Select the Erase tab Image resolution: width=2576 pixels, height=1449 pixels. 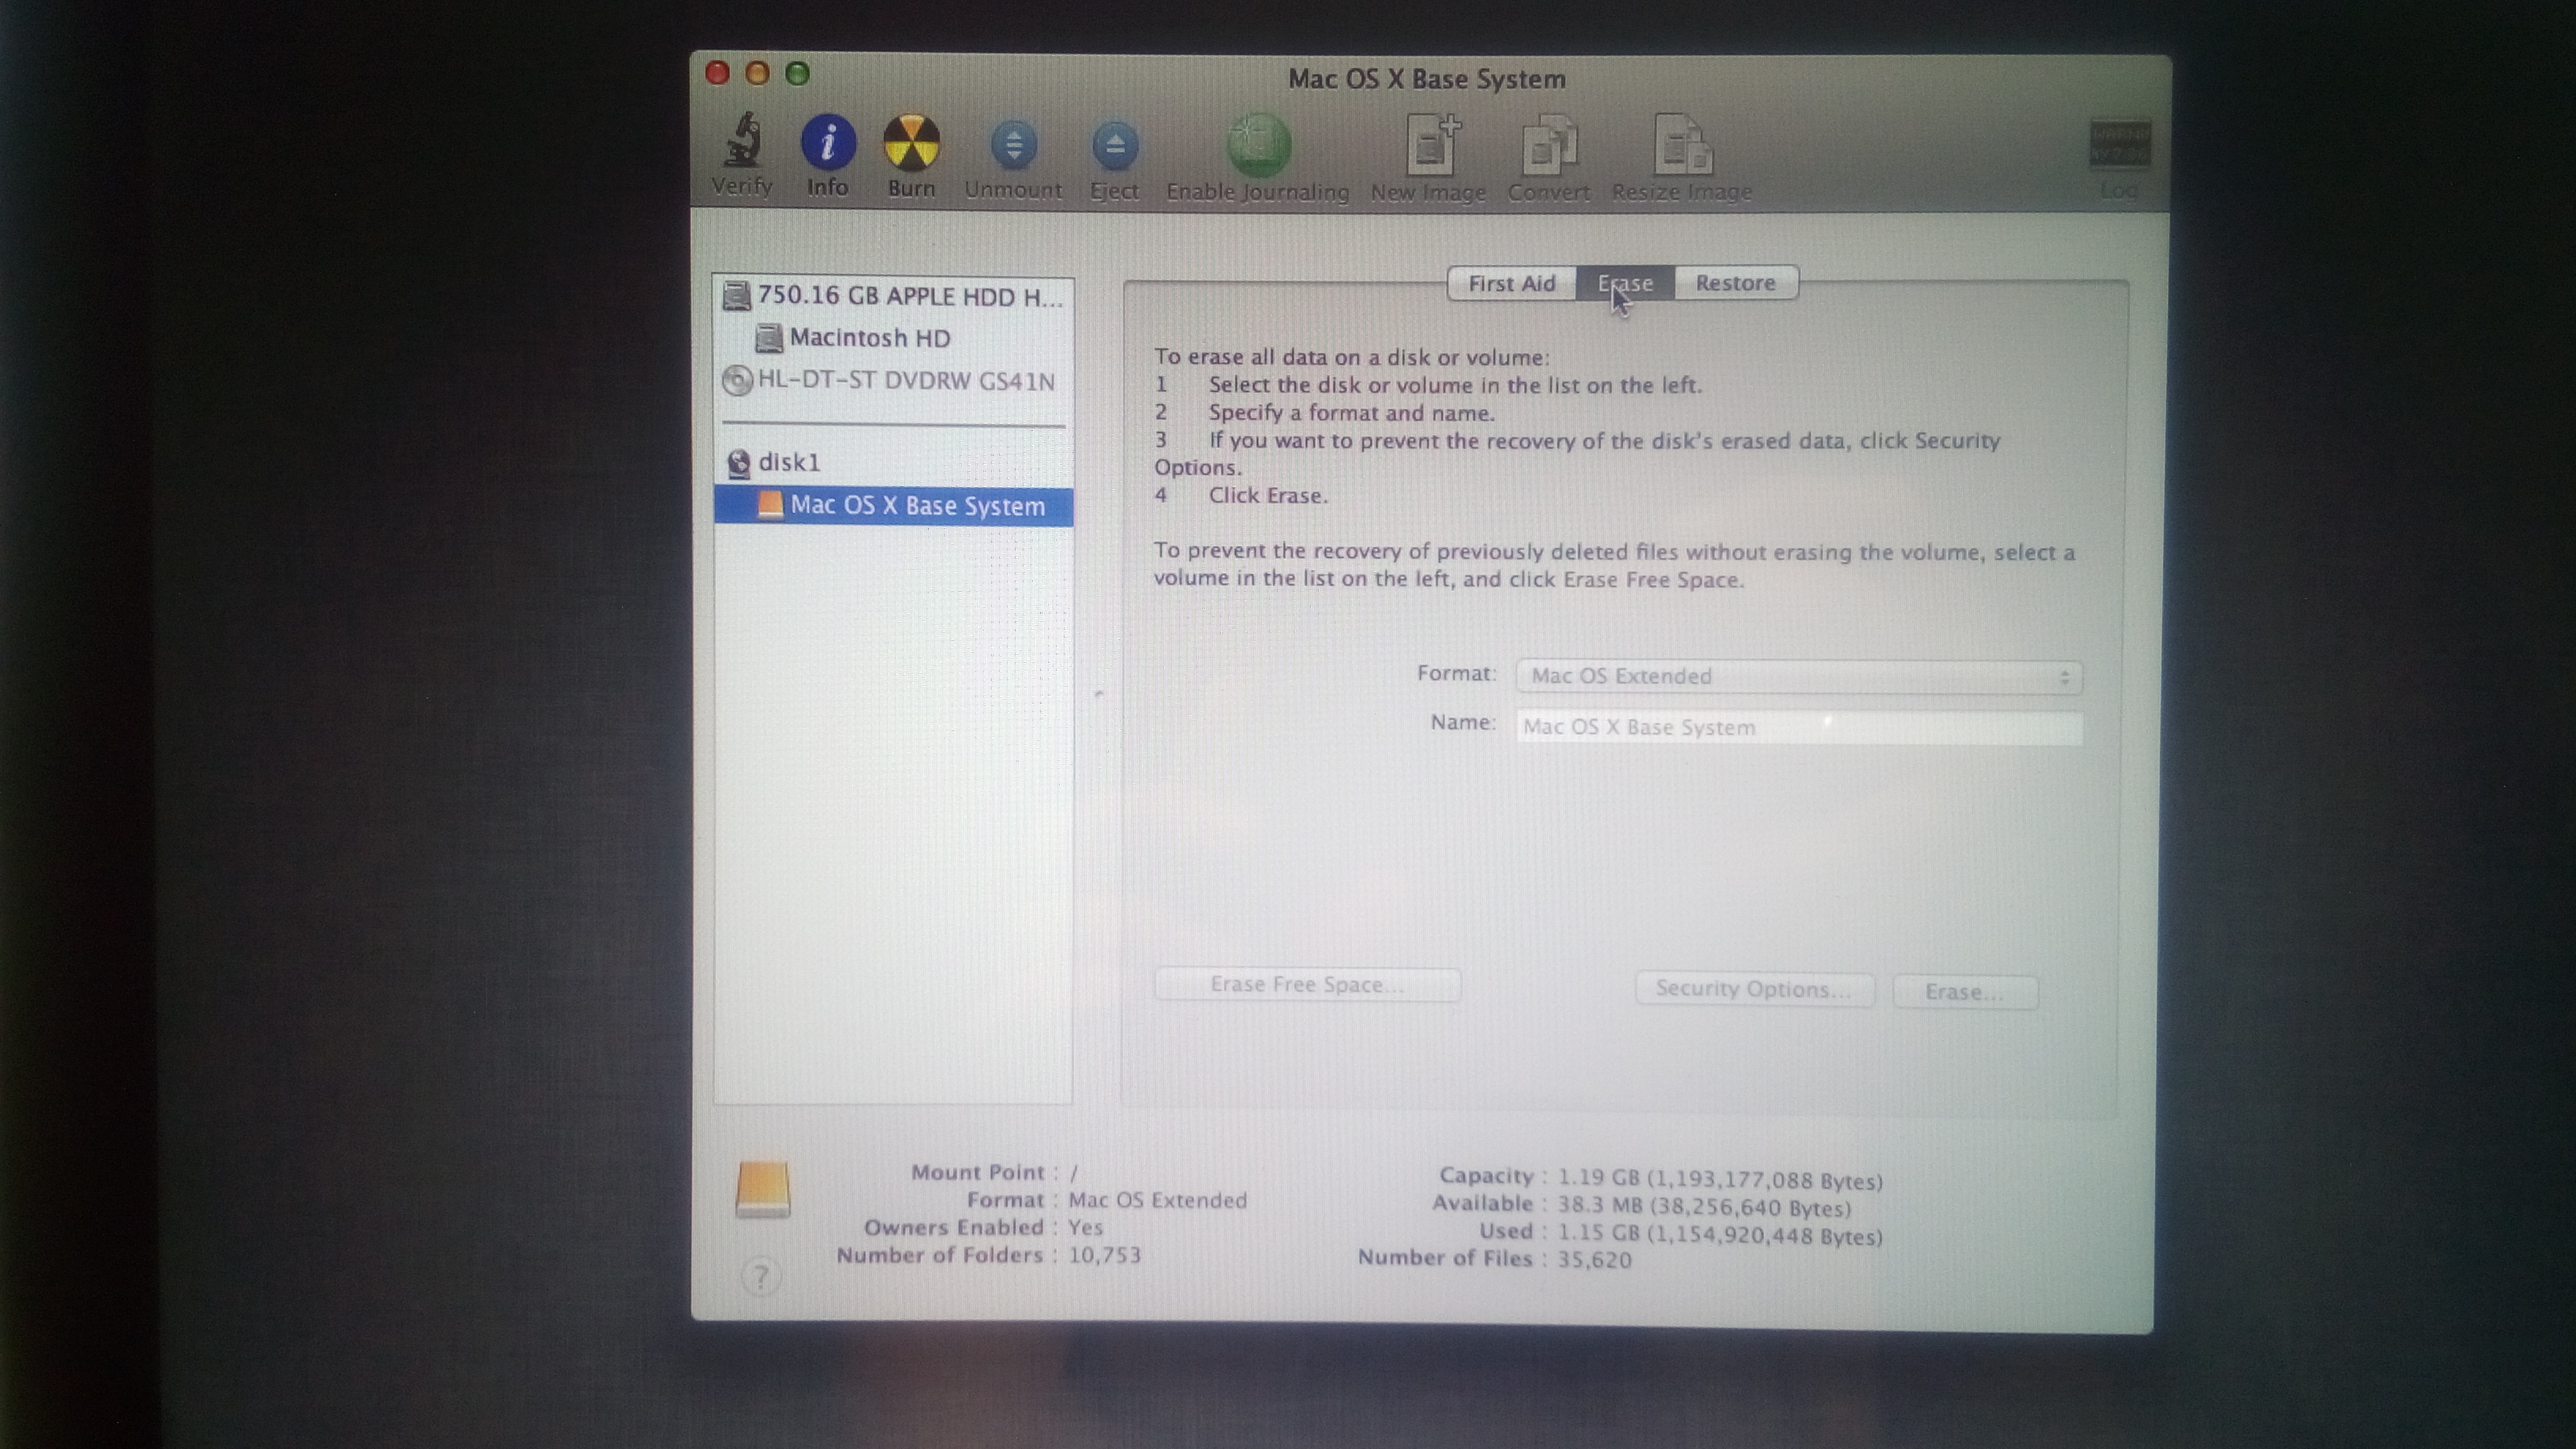coord(1626,284)
